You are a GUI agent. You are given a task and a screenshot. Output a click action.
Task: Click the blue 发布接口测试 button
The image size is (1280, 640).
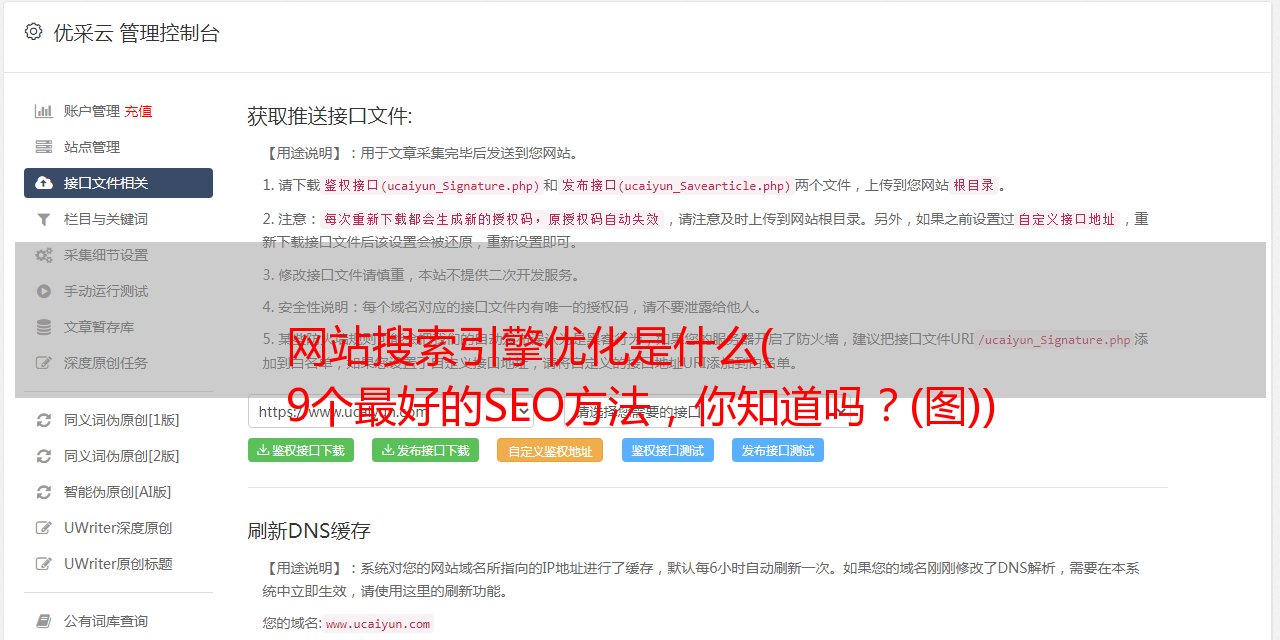click(777, 450)
